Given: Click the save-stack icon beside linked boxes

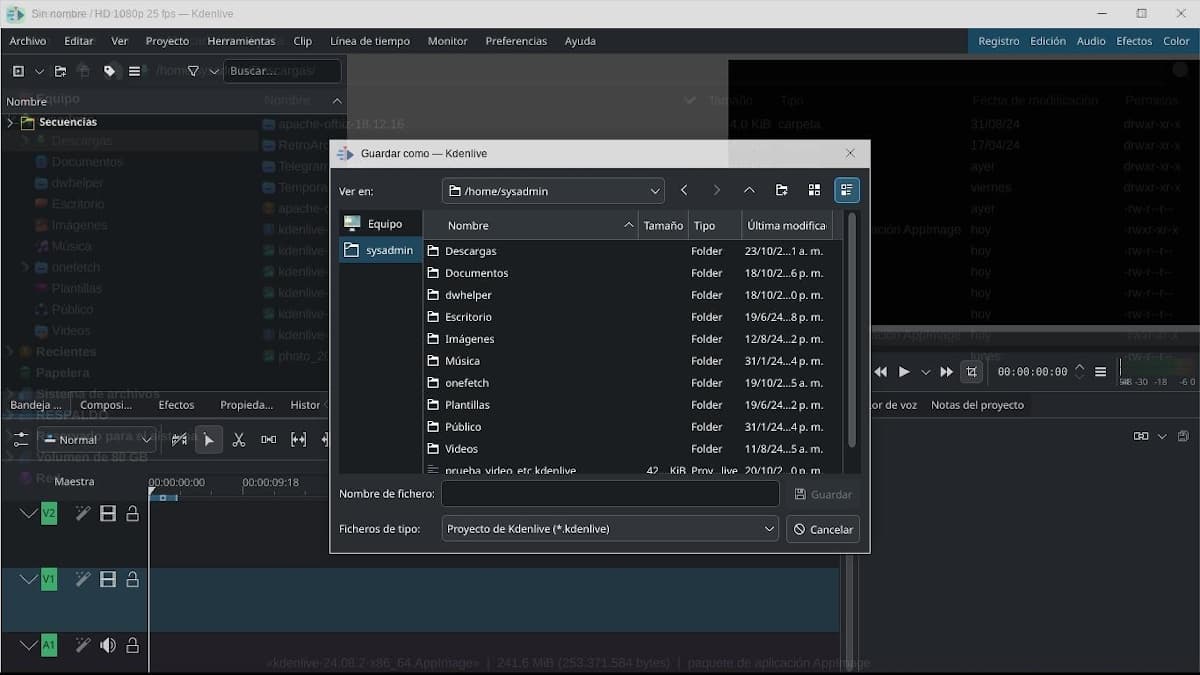Looking at the screenshot, I should click(1183, 436).
